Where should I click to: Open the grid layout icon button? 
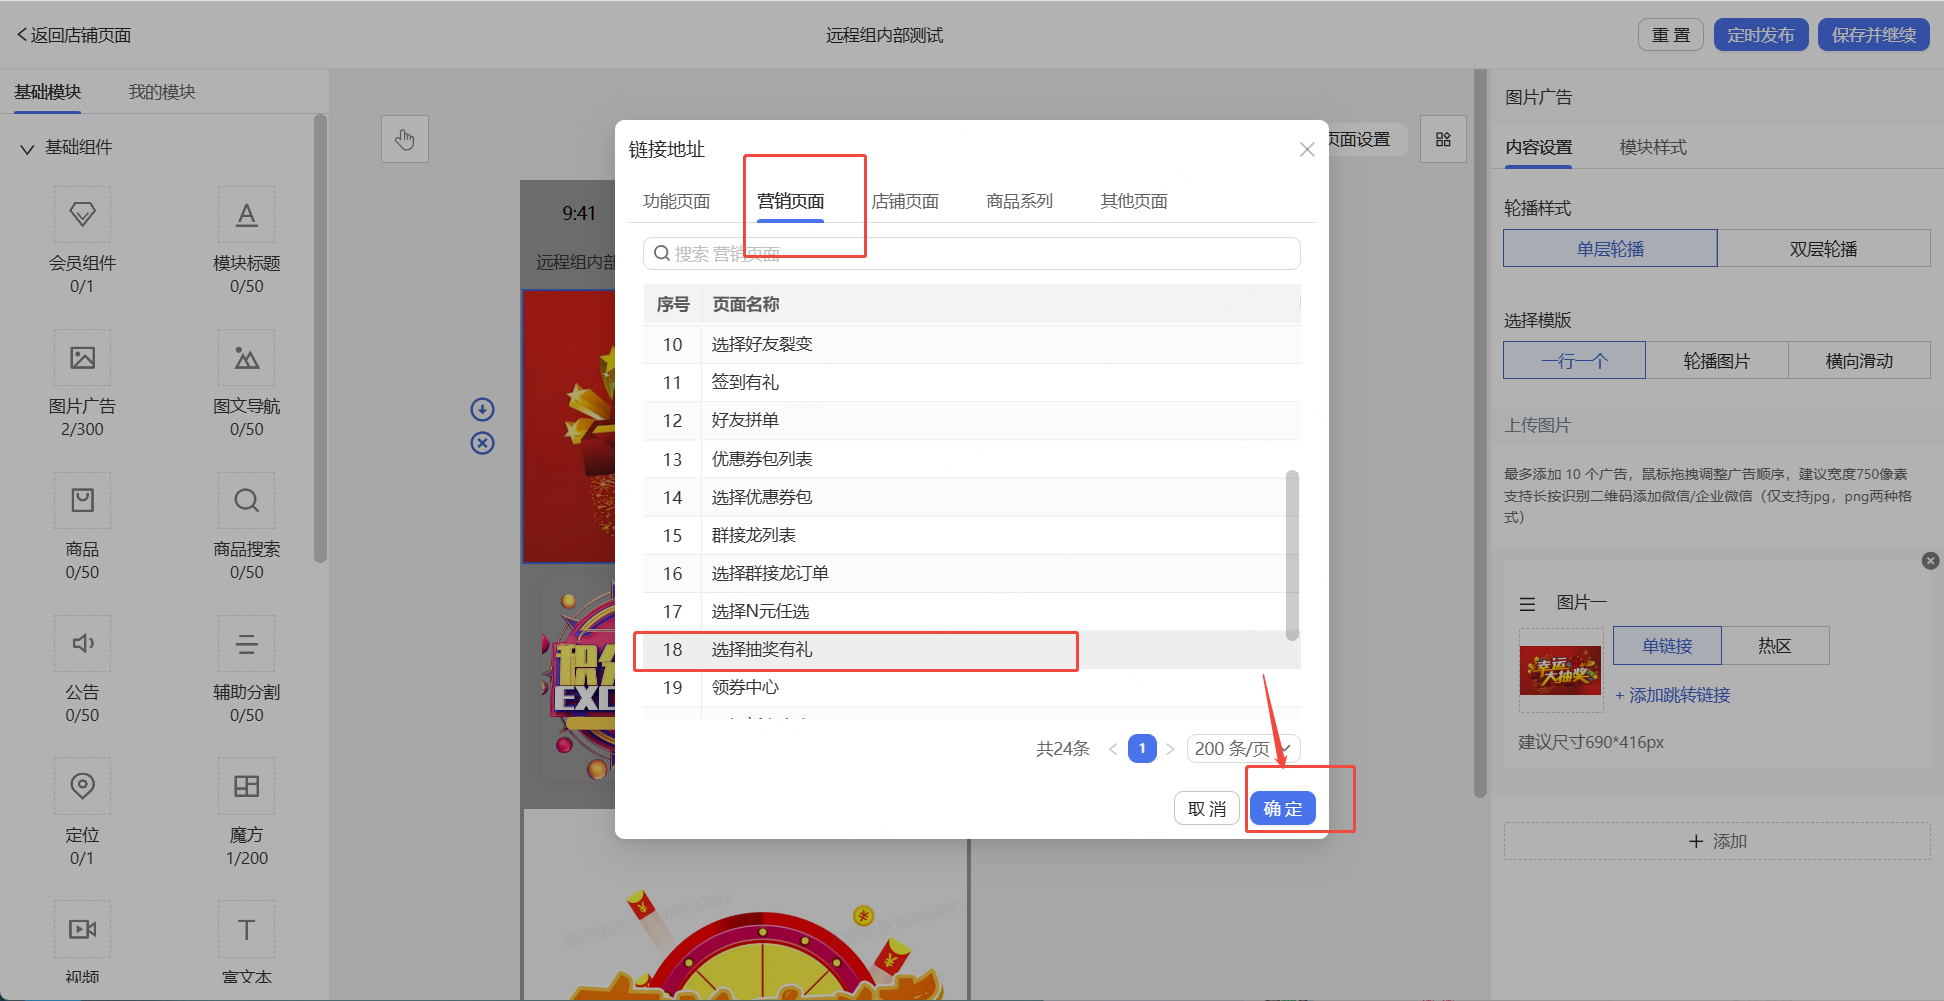pyautogui.click(x=1443, y=139)
